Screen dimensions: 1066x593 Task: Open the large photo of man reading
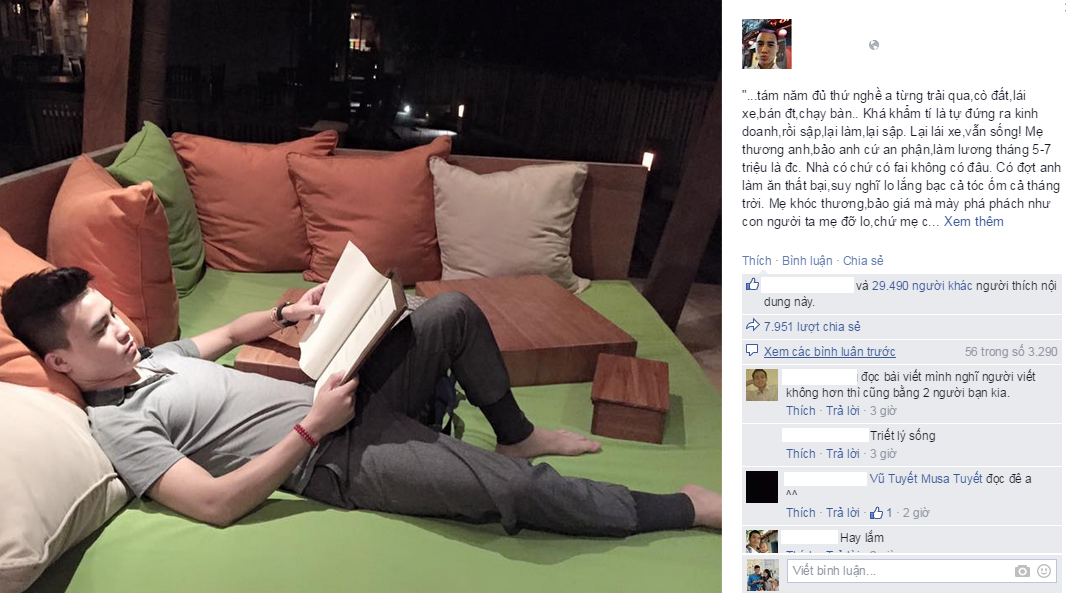(360, 296)
